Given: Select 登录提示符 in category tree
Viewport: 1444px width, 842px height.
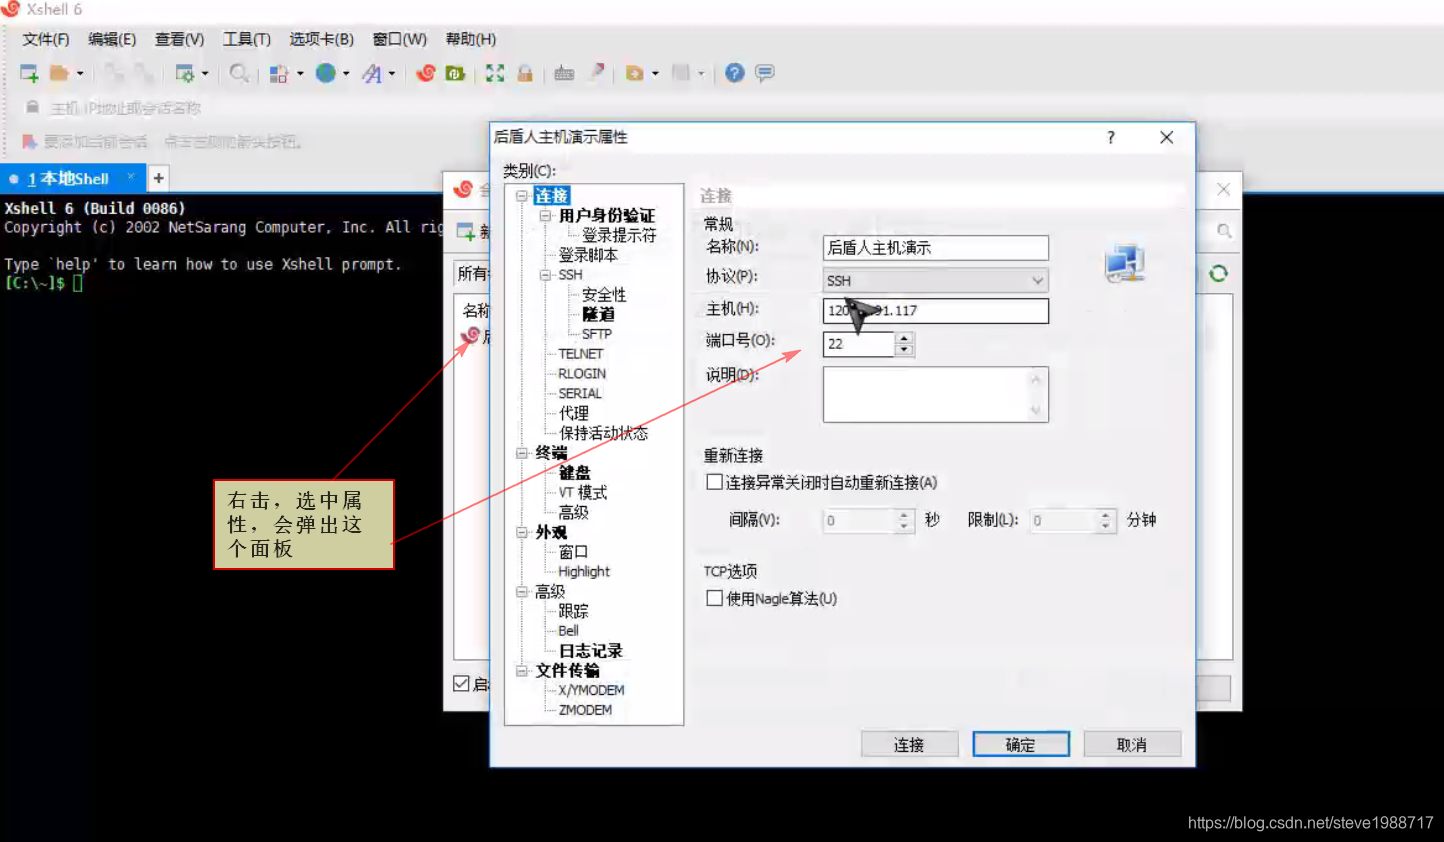Looking at the screenshot, I should pyautogui.click(x=619, y=235).
